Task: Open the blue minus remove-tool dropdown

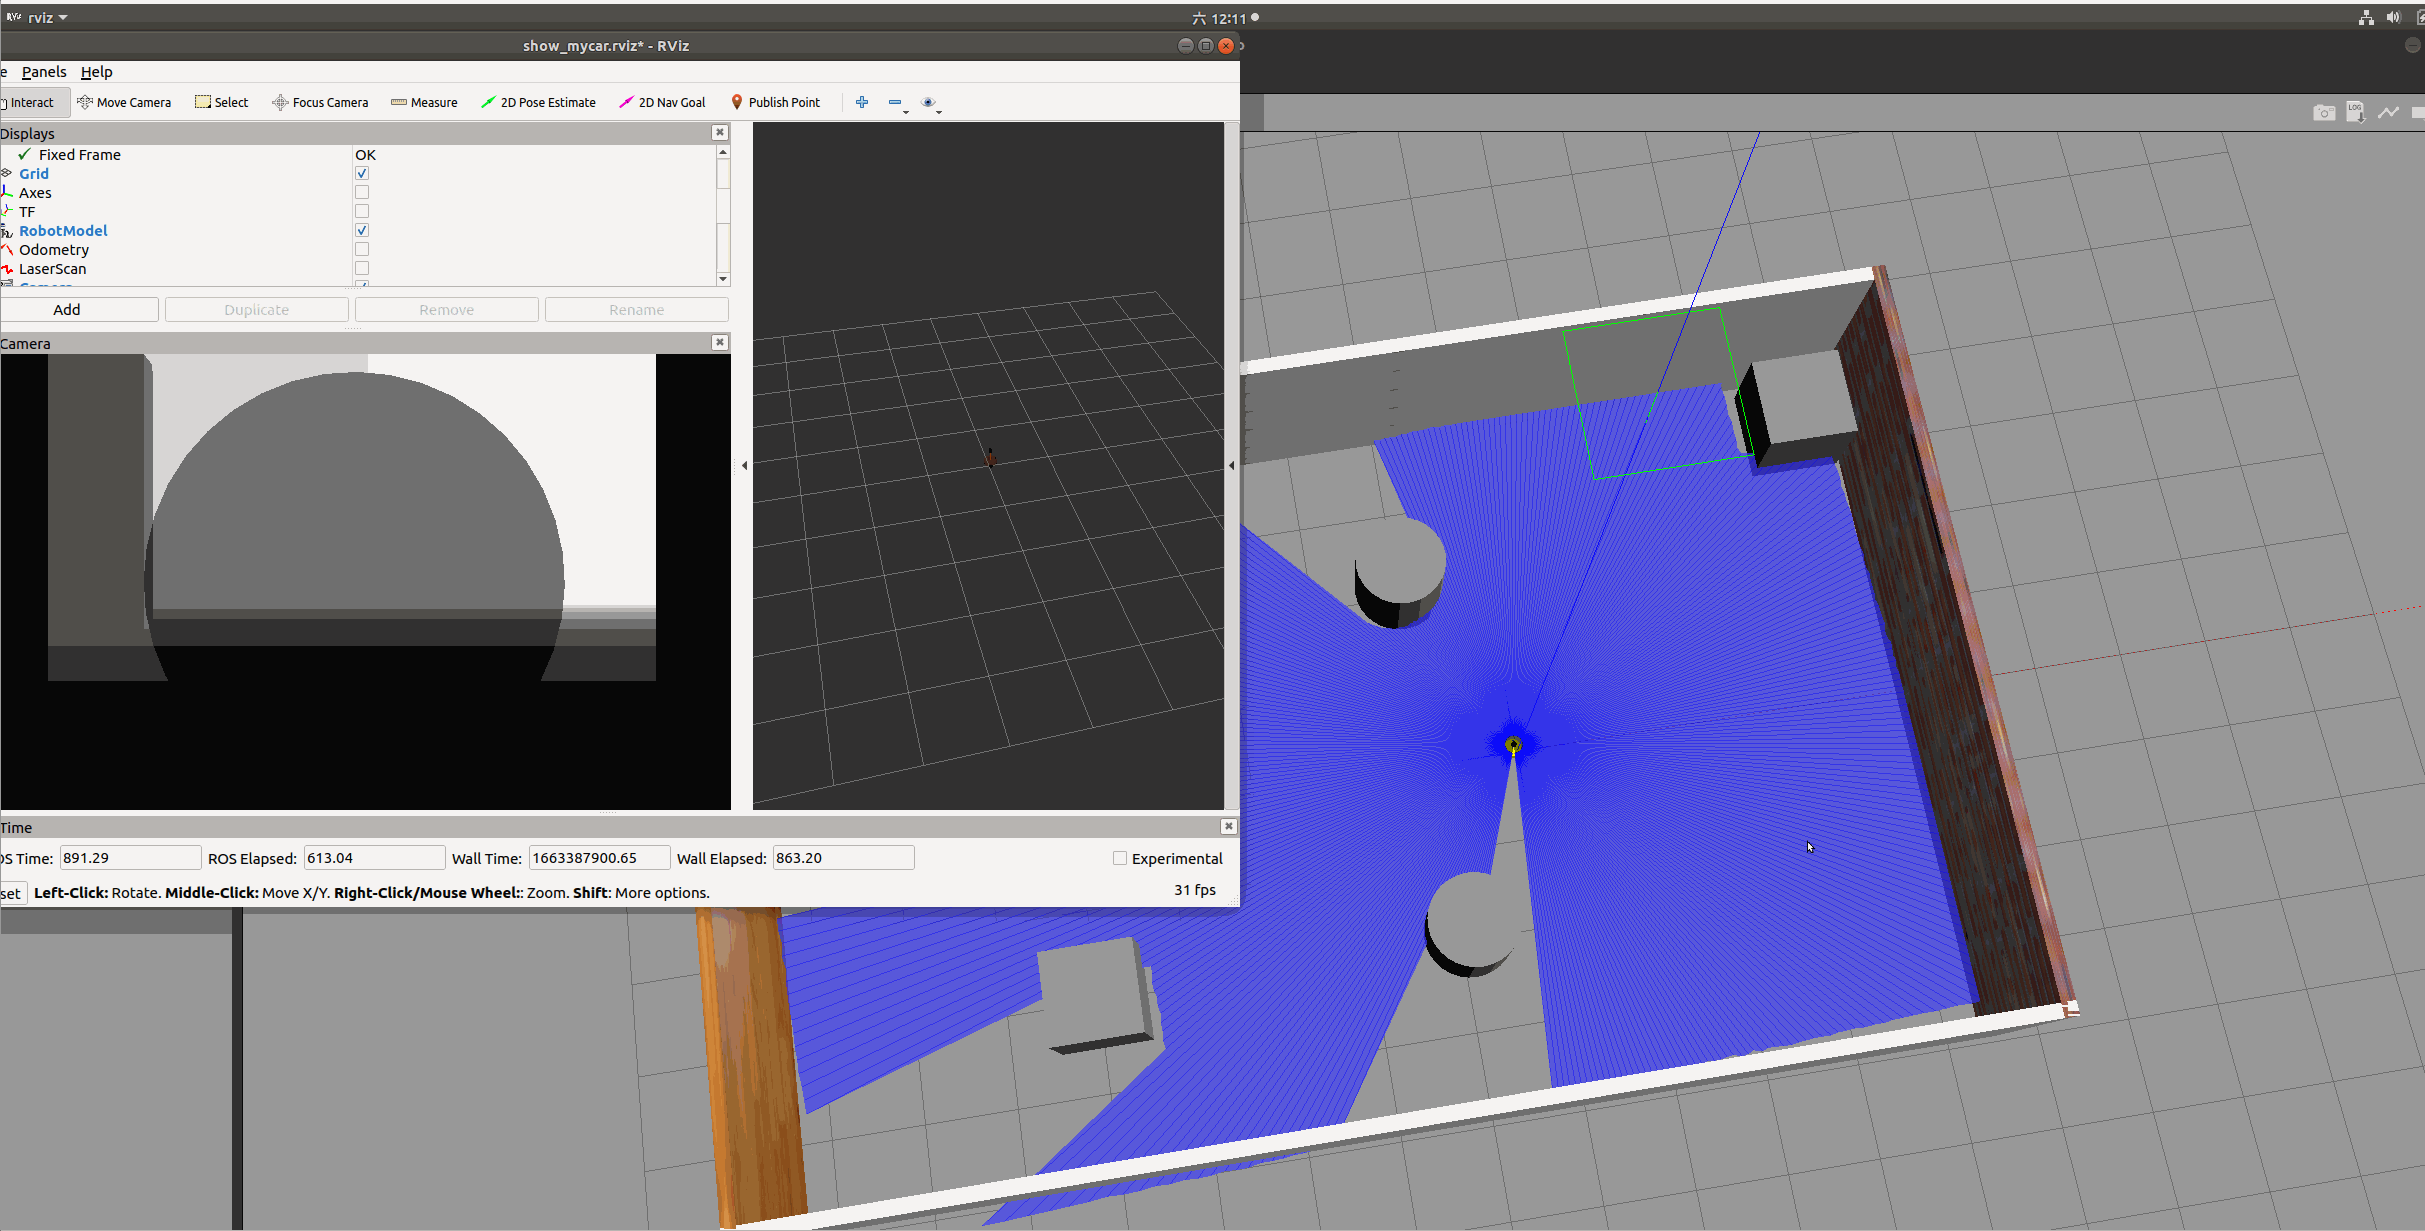Action: point(897,103)
